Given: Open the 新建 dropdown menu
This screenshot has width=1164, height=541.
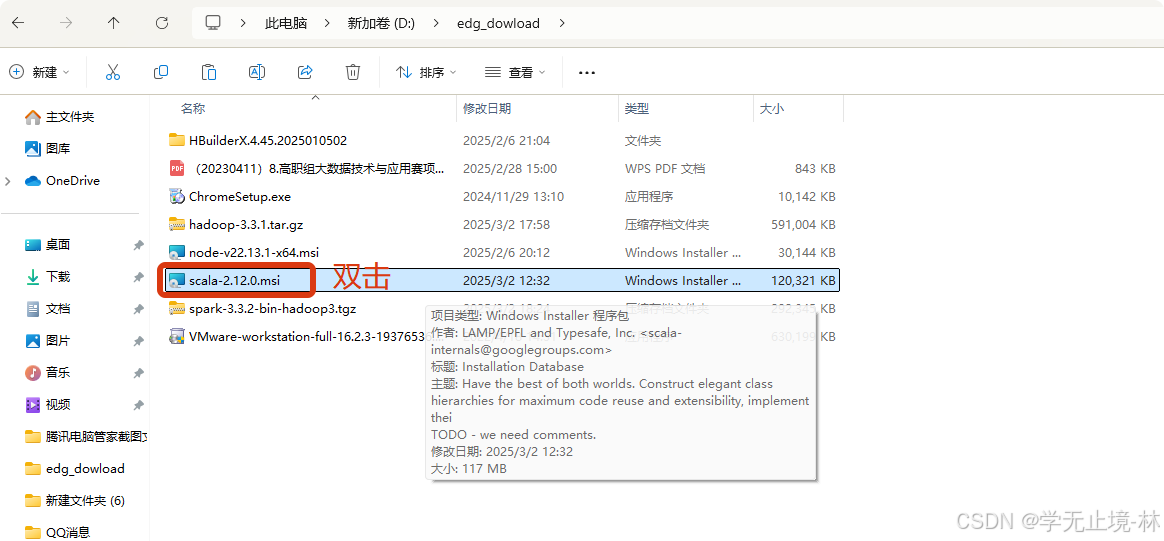Looking at the screenshot, I should coord(39,72).
